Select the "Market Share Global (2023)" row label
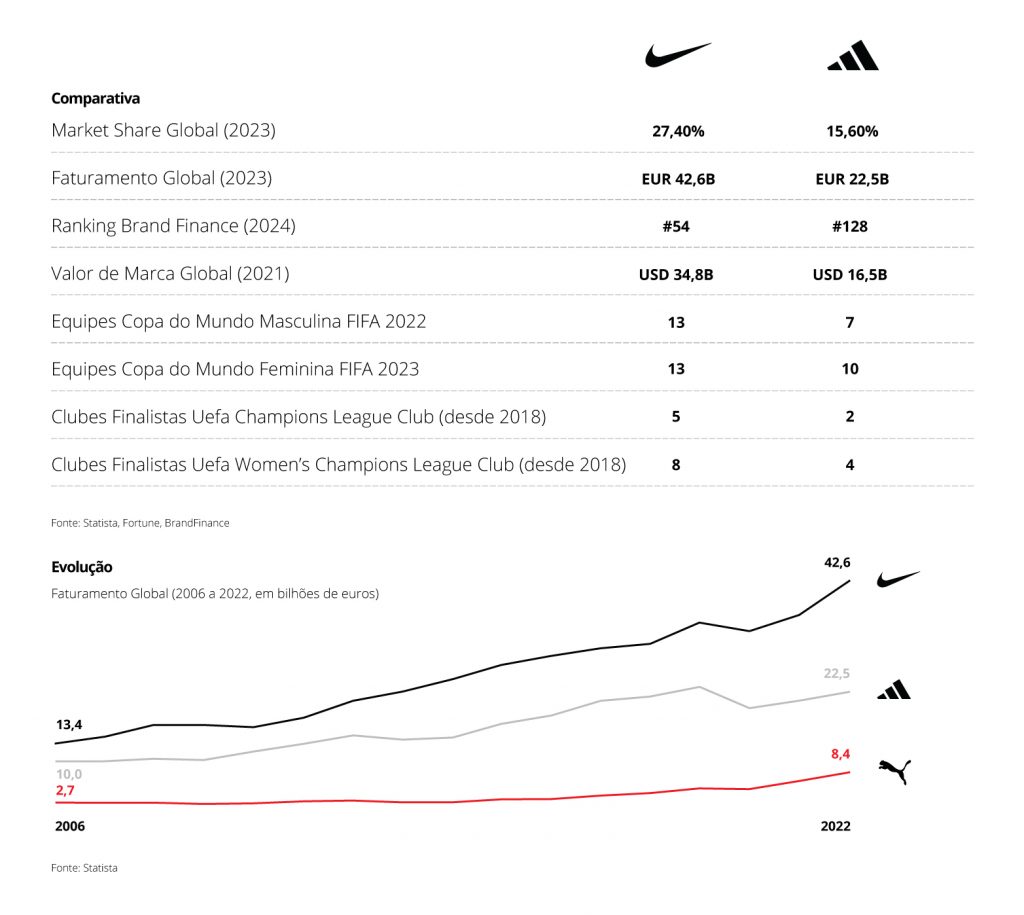This screenshot has height=915, width=1024. pos(163,130)
